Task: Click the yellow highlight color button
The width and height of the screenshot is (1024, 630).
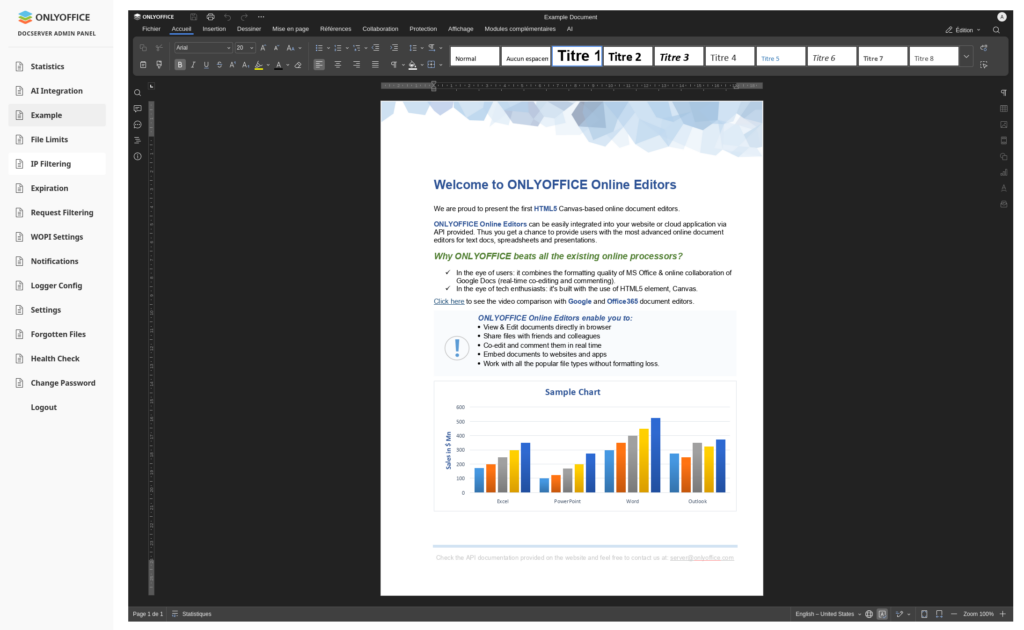Action: point(258,65)
